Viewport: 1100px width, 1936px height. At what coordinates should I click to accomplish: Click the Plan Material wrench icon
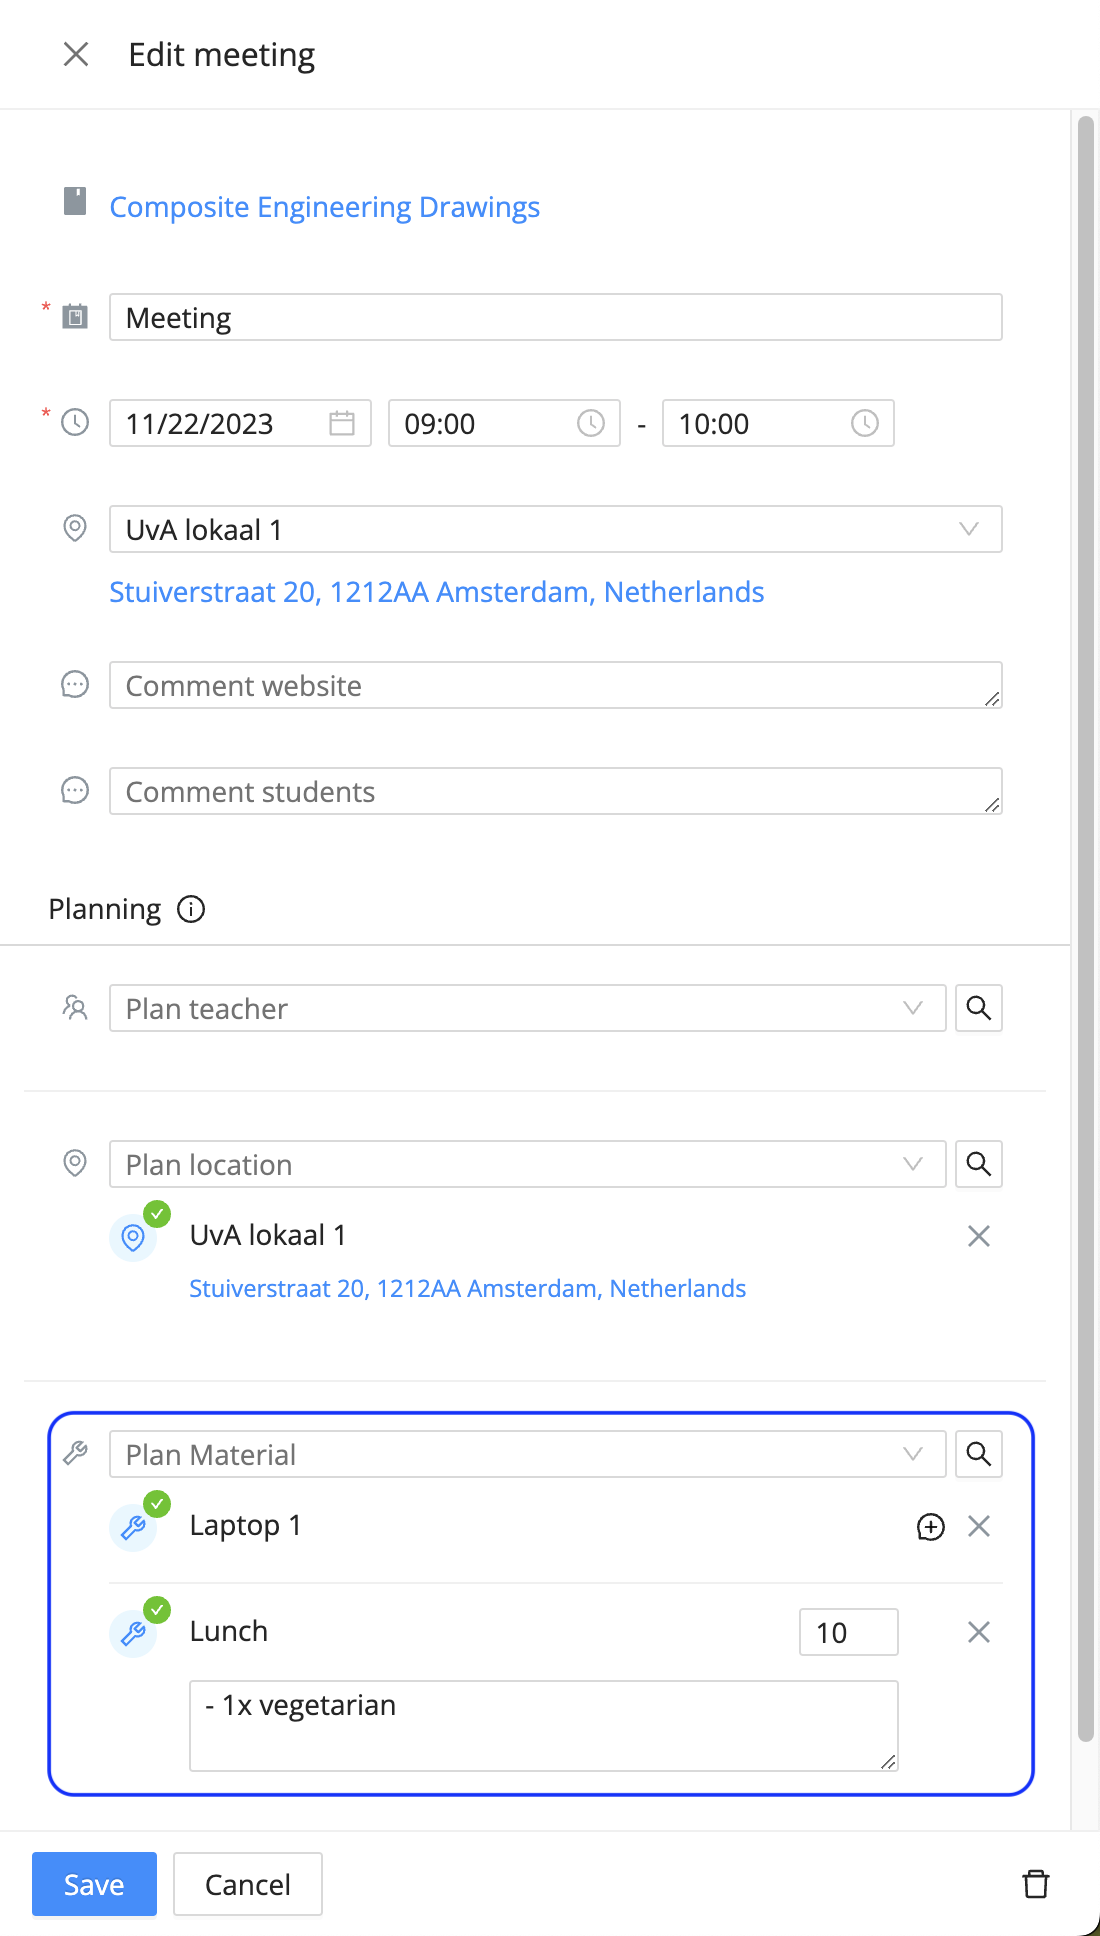tap(75, 1453)
